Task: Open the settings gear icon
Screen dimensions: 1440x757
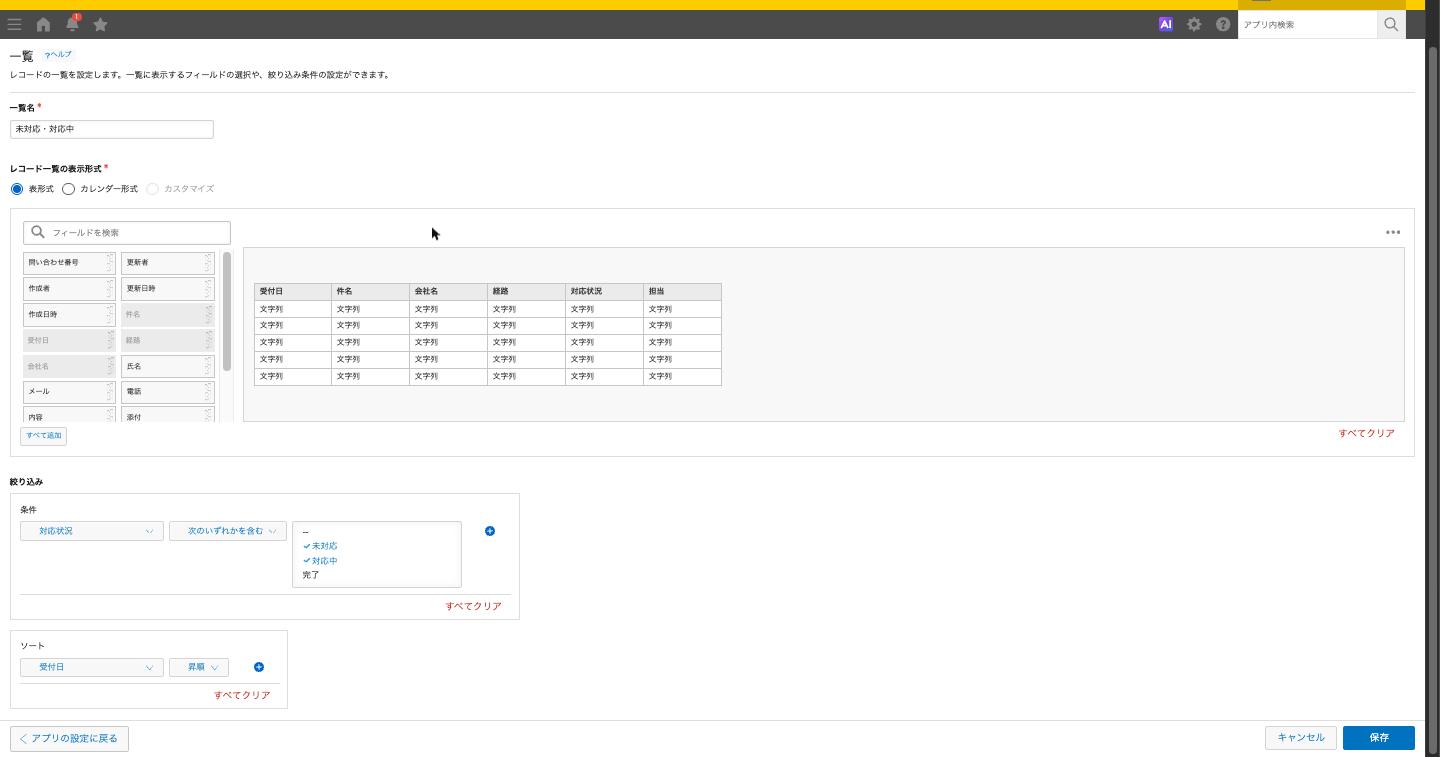Action: [1194, 24]
